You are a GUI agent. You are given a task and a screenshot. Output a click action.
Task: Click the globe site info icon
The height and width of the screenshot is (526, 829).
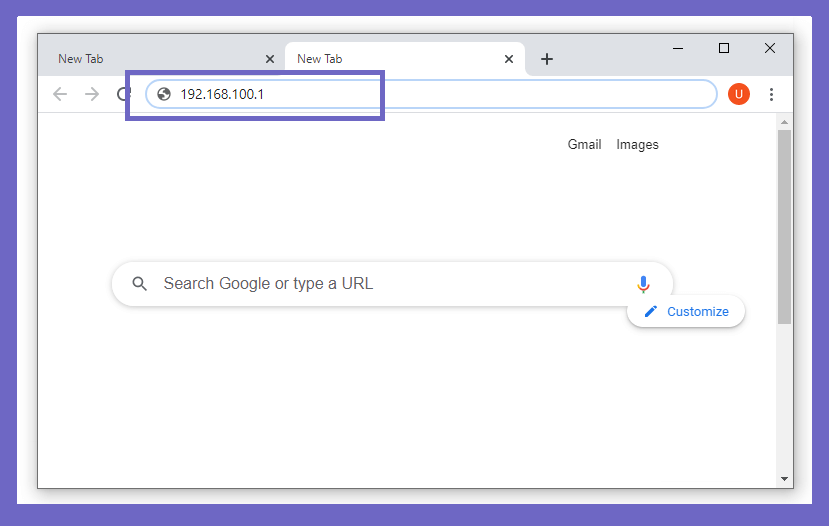pos(164,94)
